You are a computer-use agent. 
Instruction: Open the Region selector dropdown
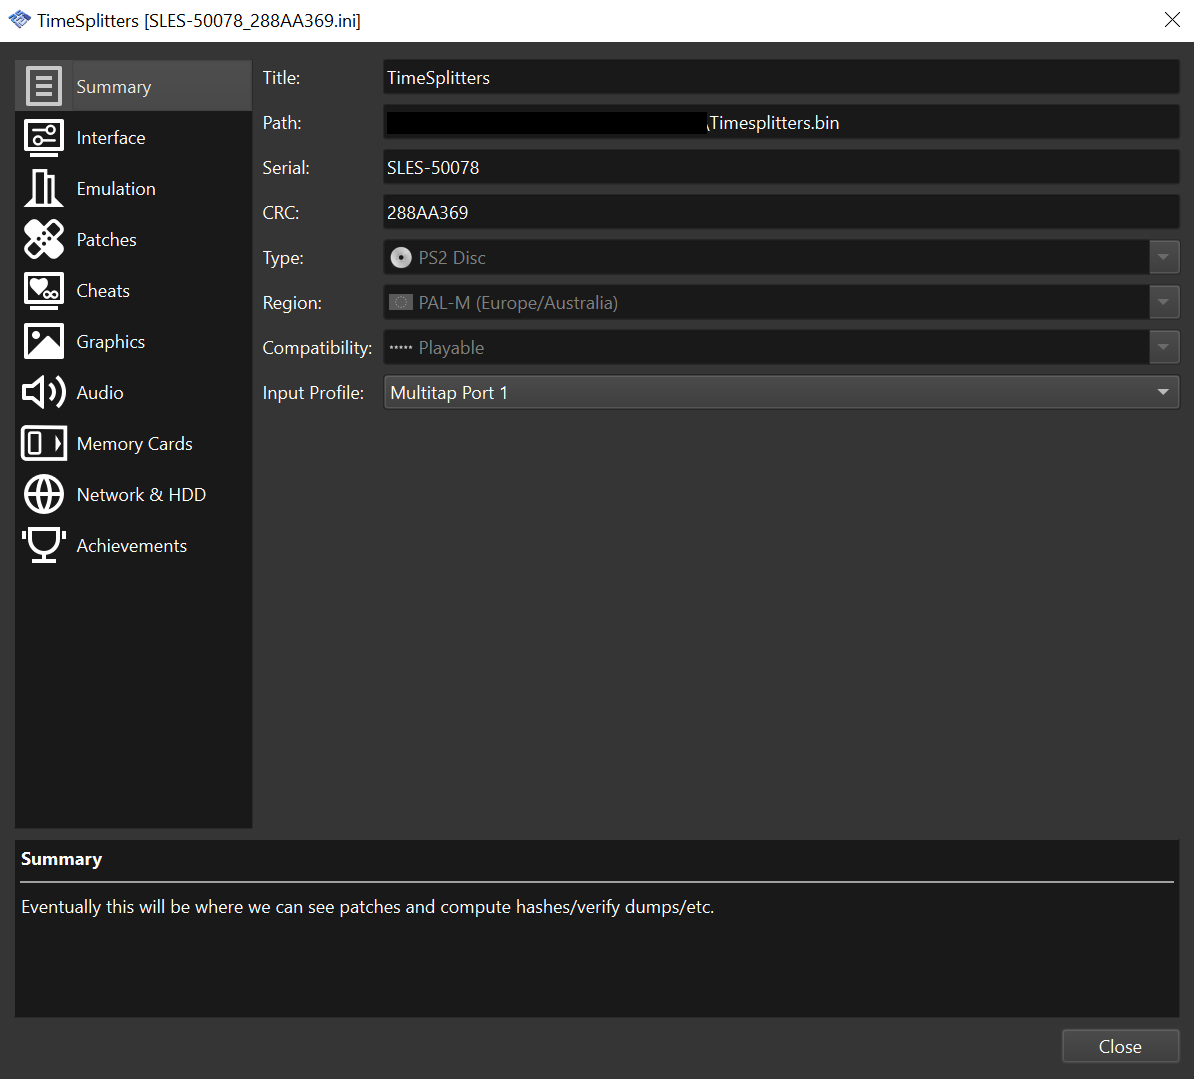(x=1163, y=302)
